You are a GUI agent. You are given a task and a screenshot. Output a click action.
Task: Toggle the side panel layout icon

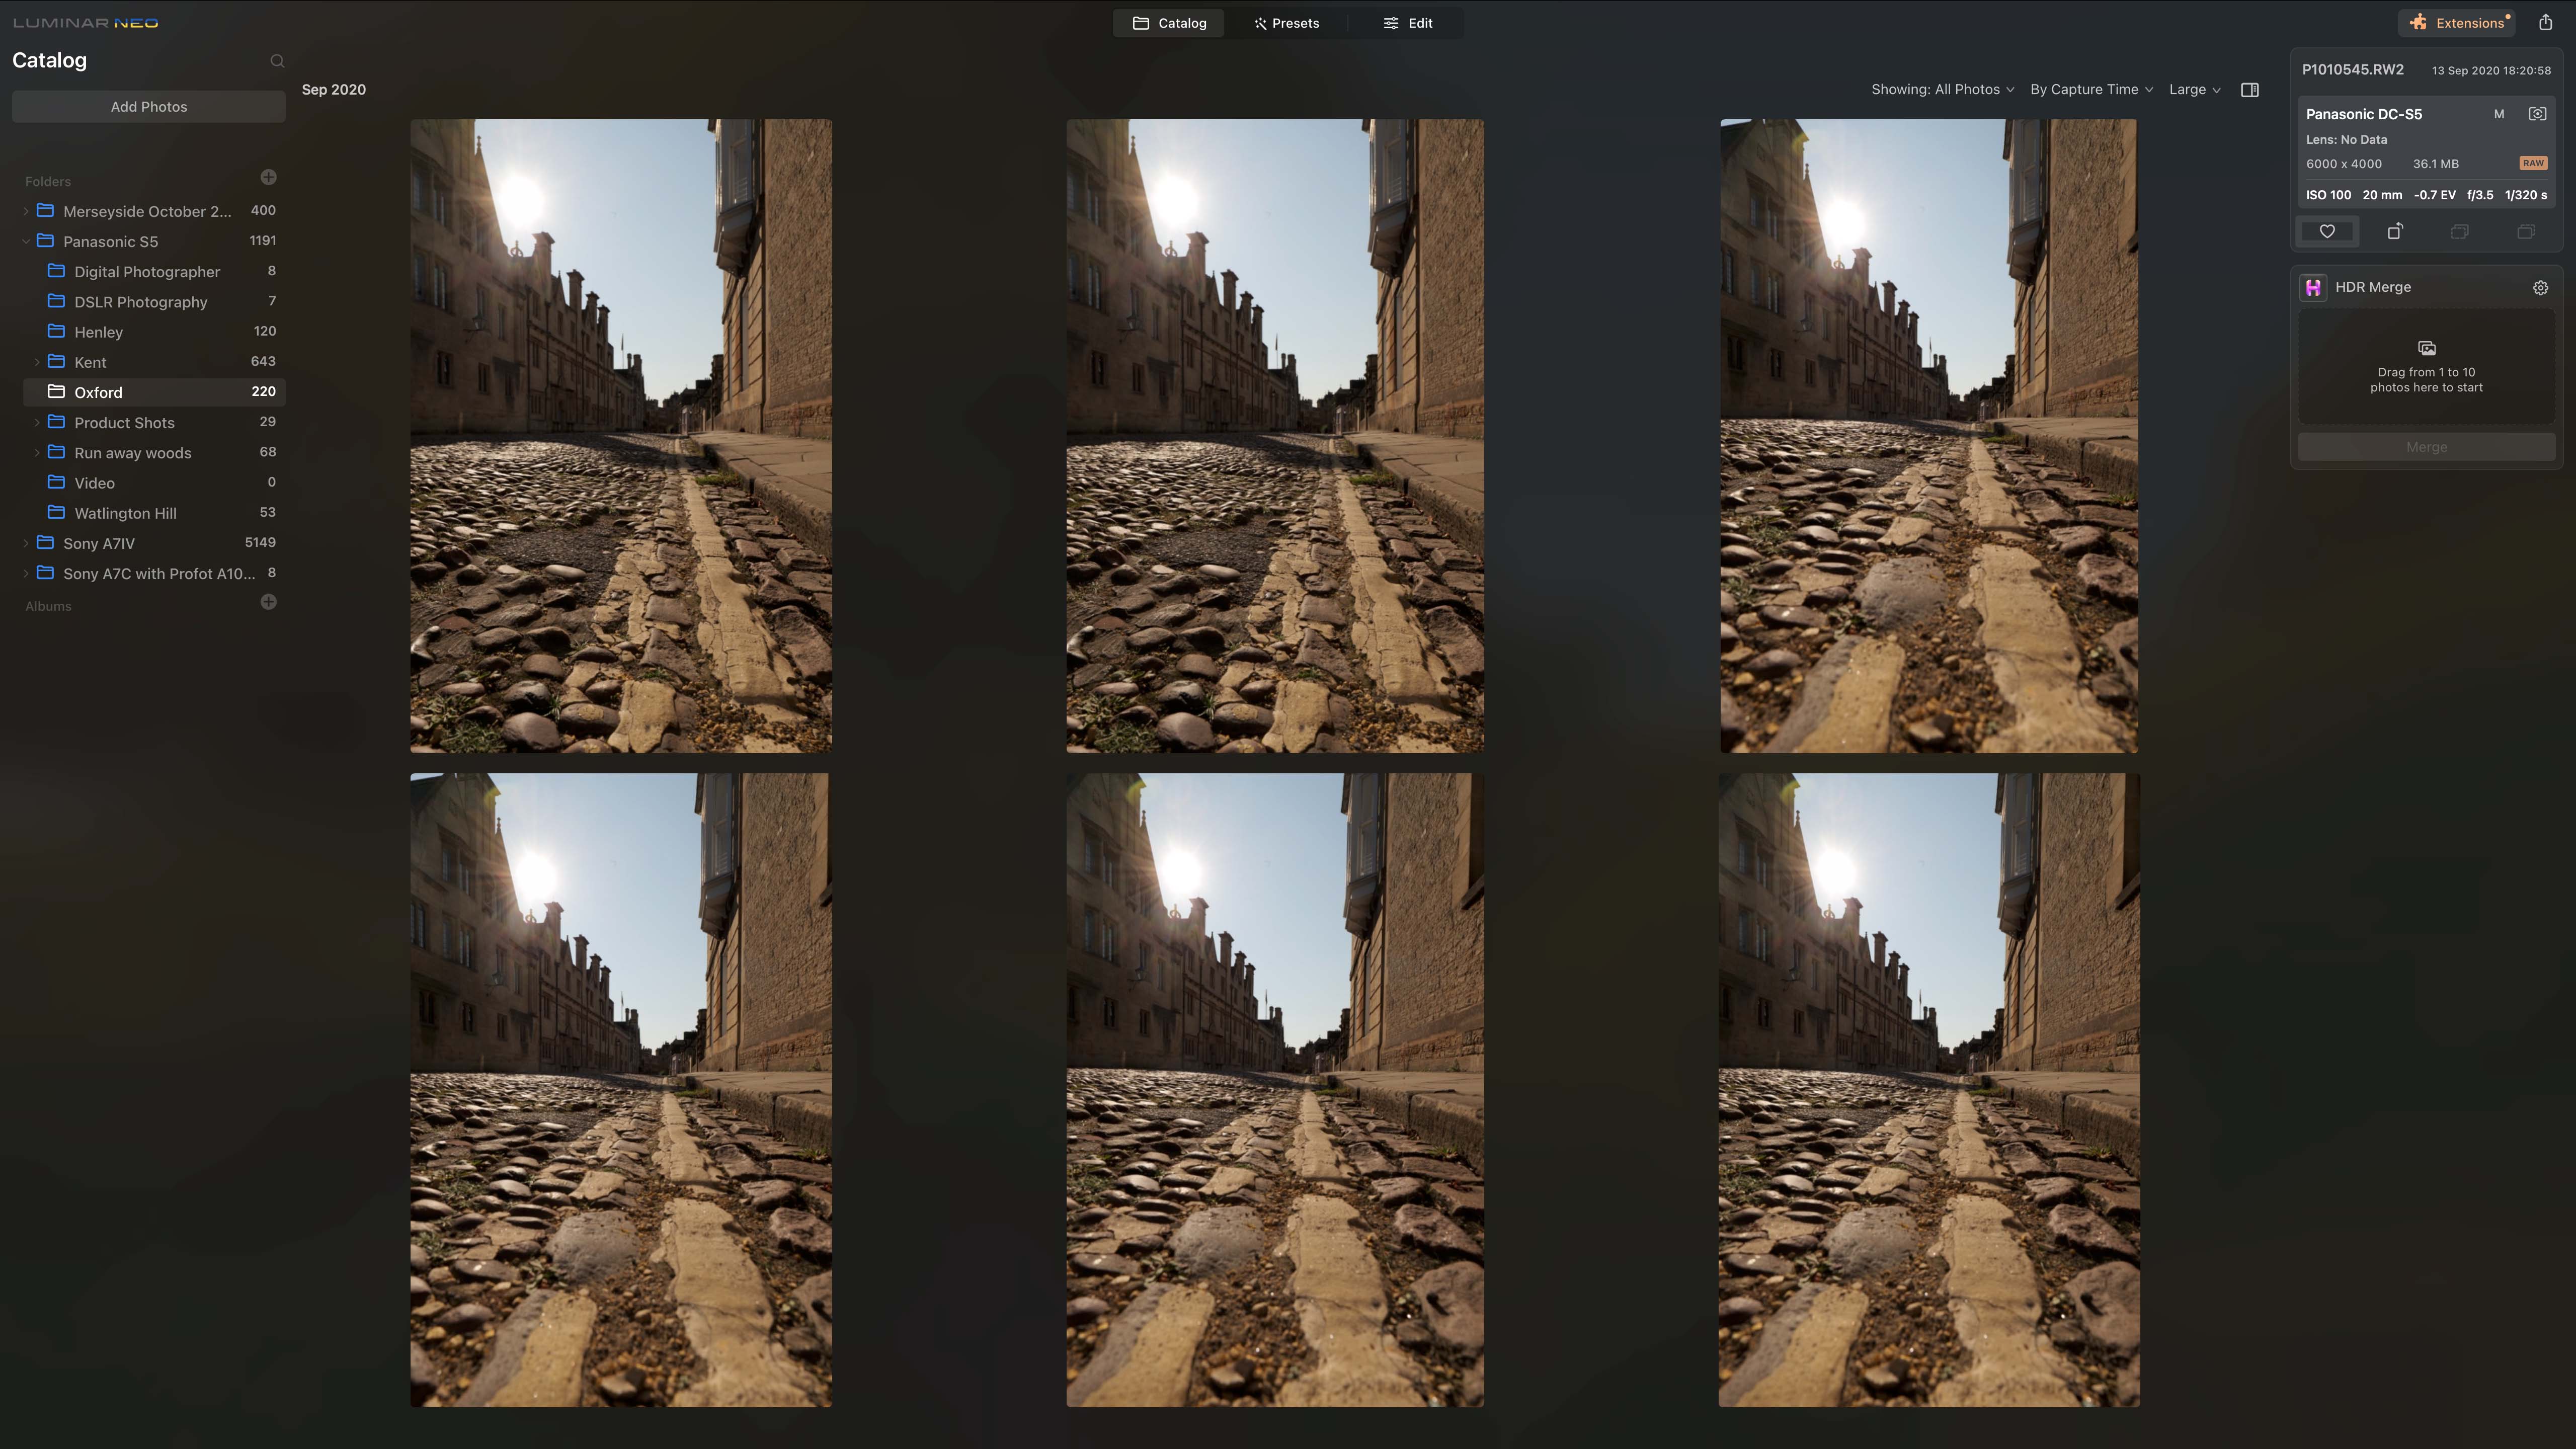click(2250, 90)
